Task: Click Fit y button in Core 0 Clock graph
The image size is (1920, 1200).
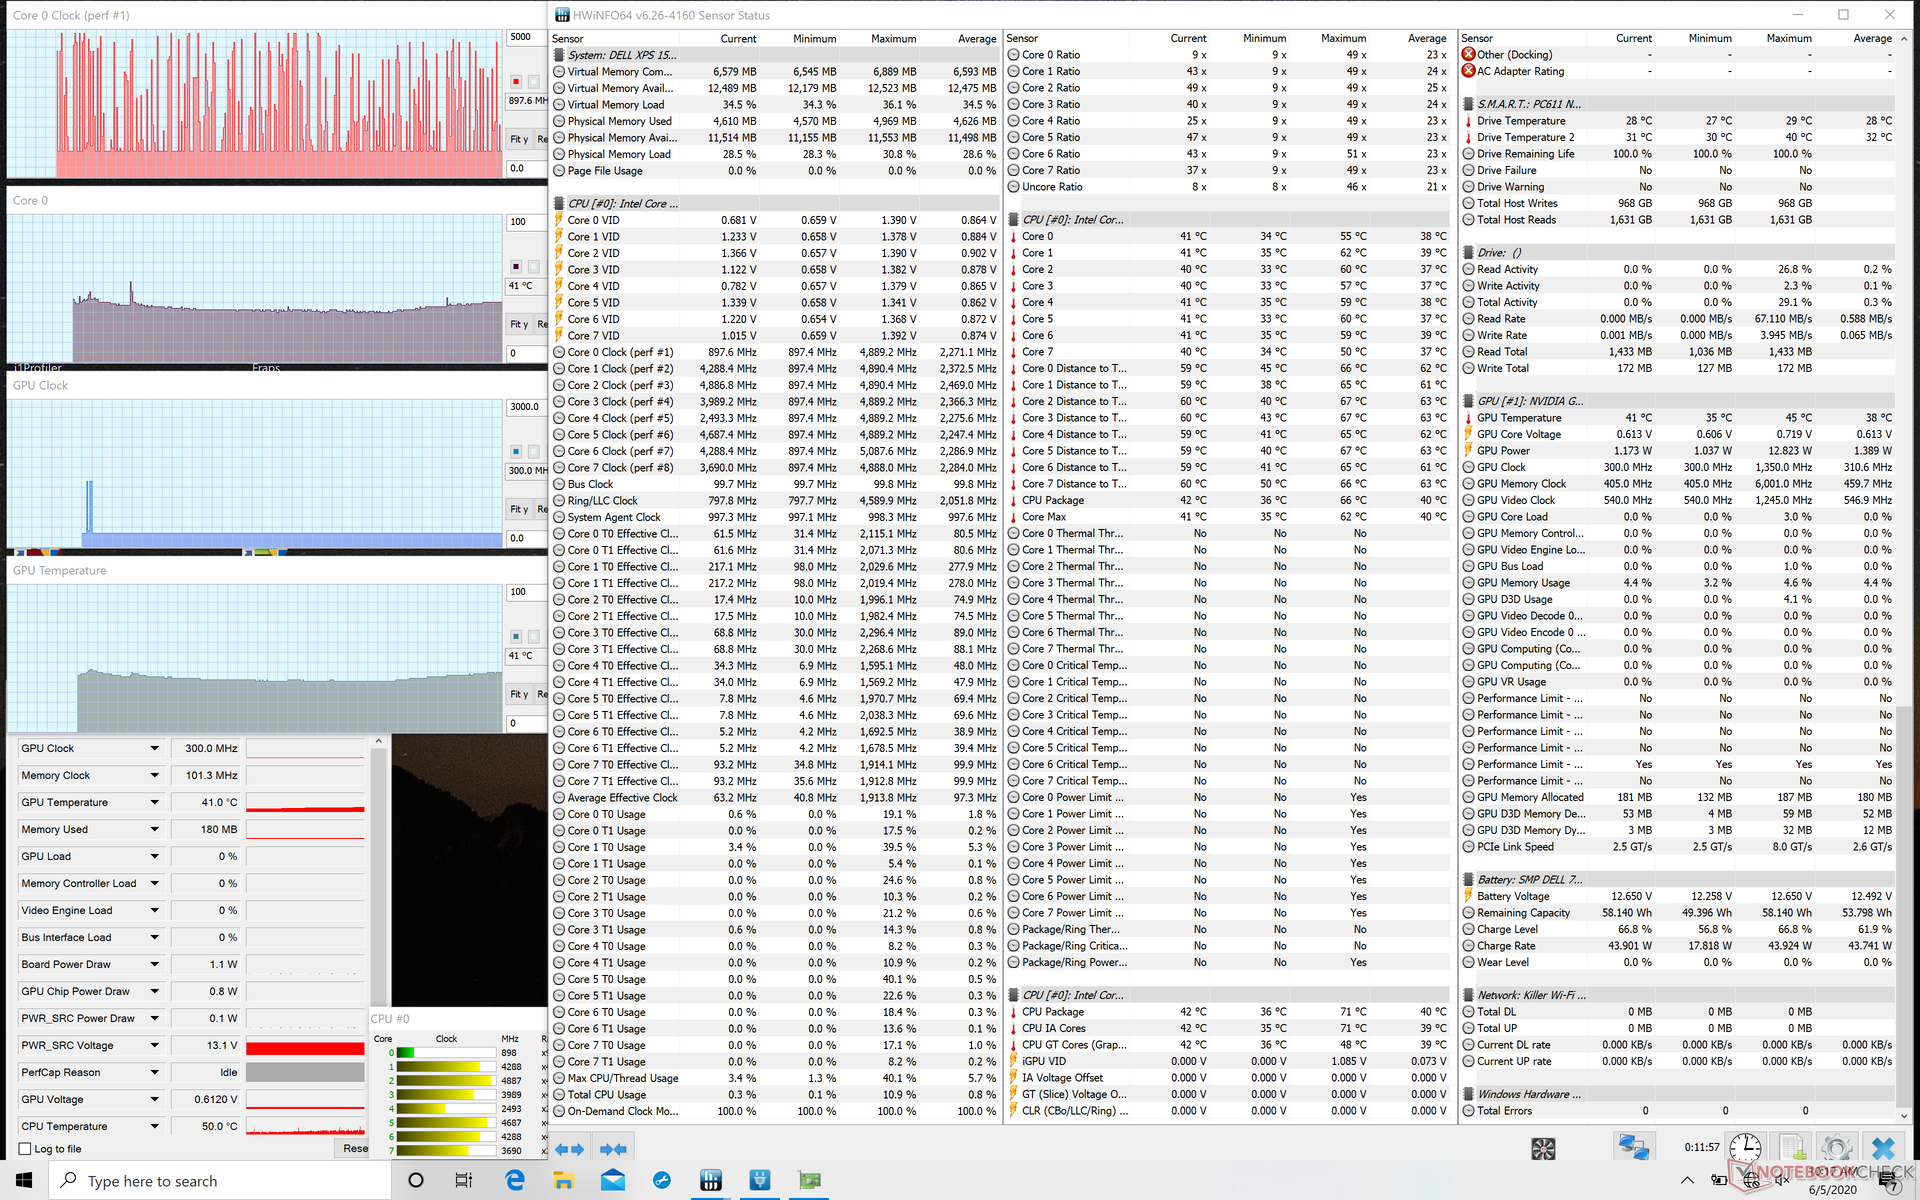Action: [519, 139]
